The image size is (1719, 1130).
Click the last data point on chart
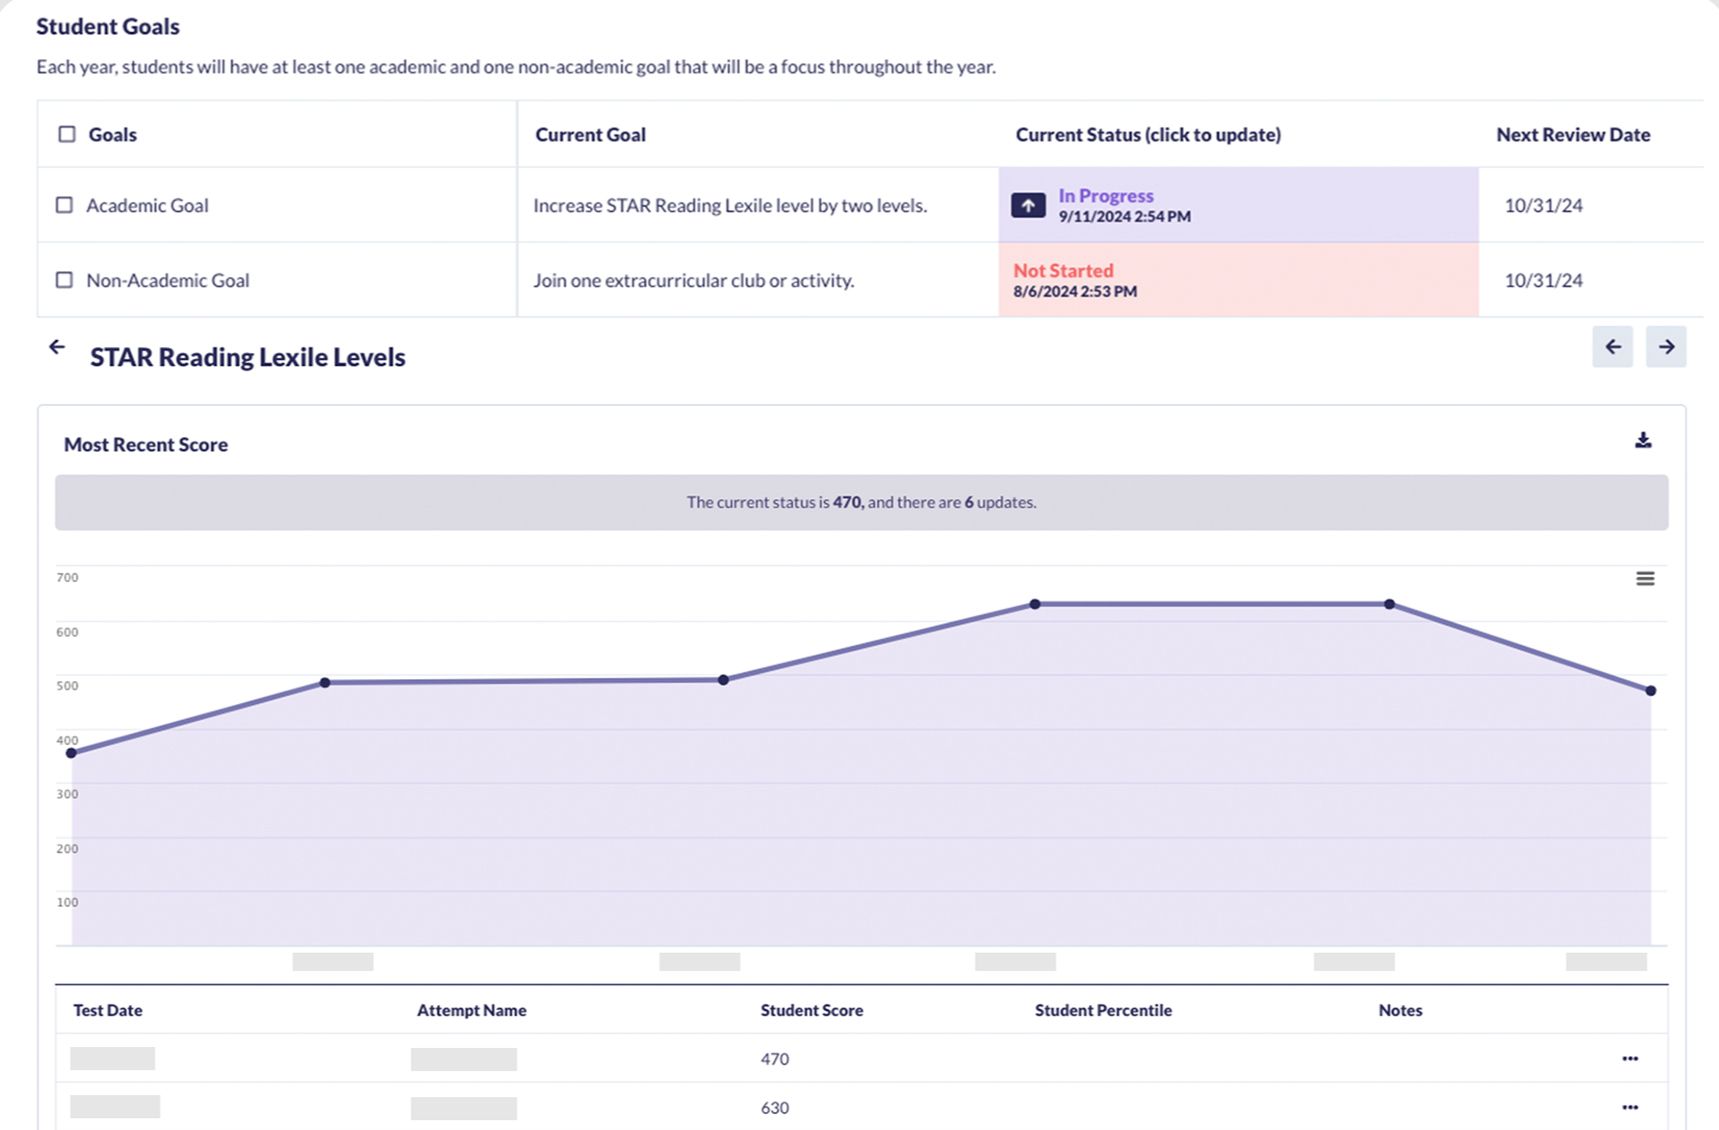[1650, 691]
